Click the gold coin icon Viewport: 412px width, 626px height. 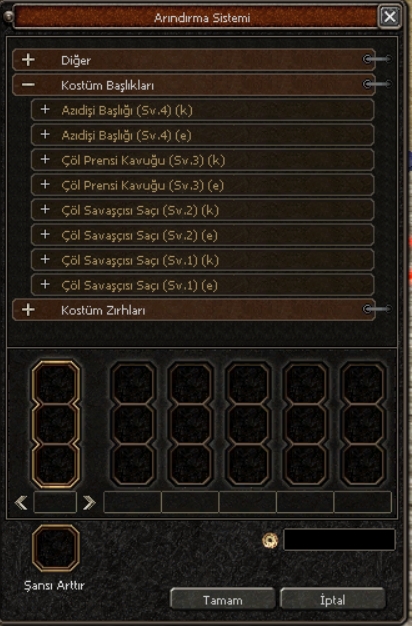tap(270, 541)
